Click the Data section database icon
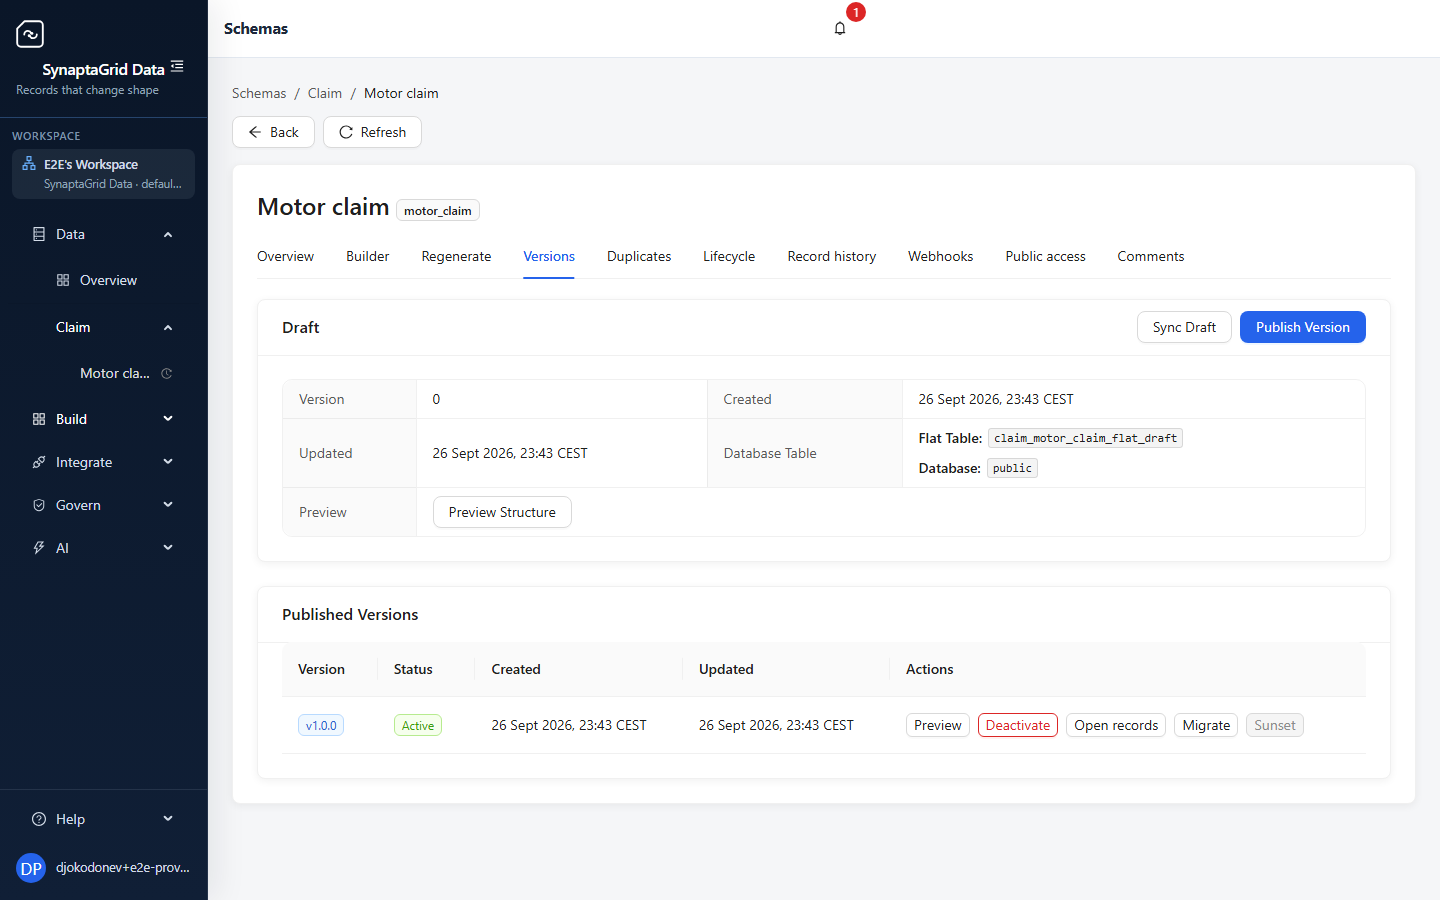 tap(39, 234)
